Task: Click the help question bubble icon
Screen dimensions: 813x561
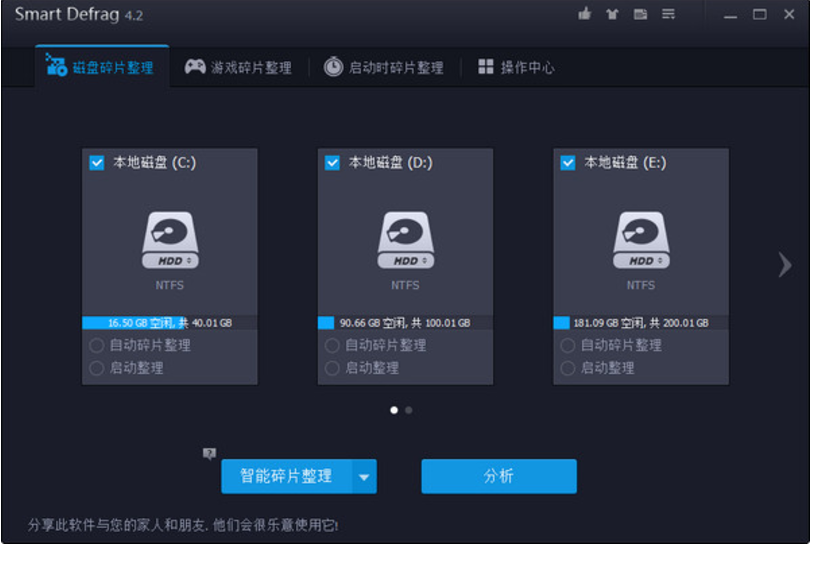Action: pos(209,454)
